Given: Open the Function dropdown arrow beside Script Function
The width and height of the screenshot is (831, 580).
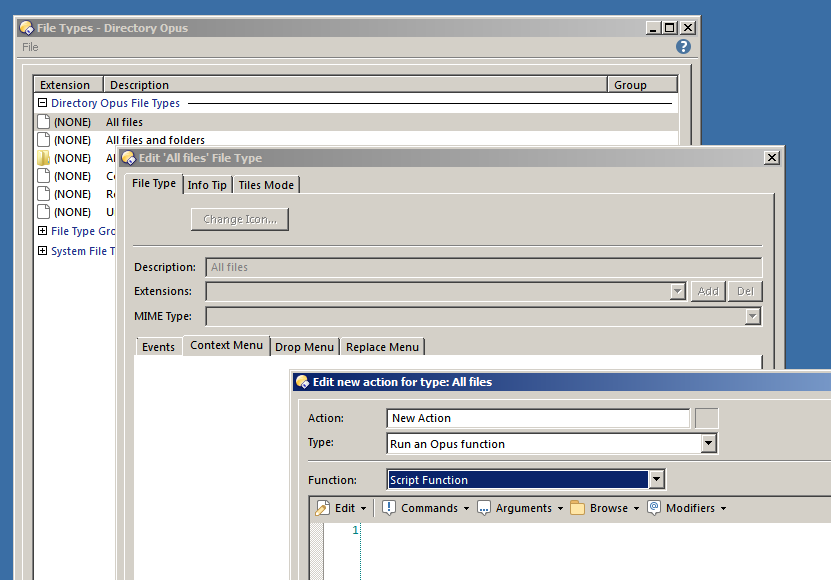Looking at the screenshot, I should coord(657,480).
